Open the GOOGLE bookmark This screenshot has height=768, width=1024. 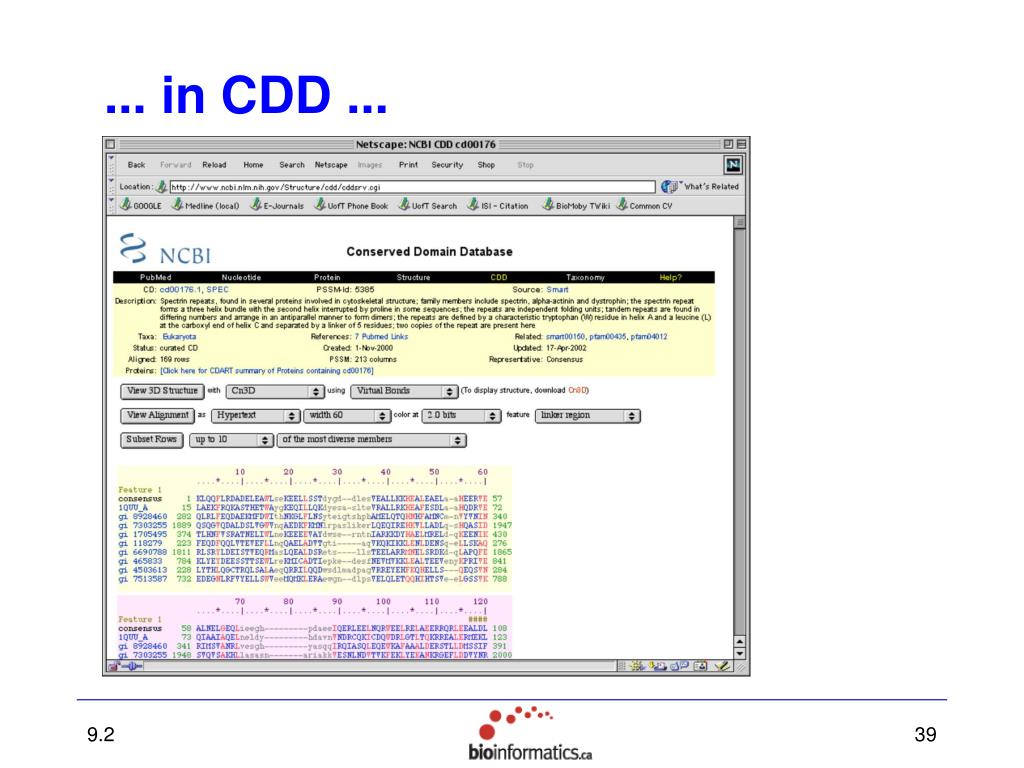141,206
